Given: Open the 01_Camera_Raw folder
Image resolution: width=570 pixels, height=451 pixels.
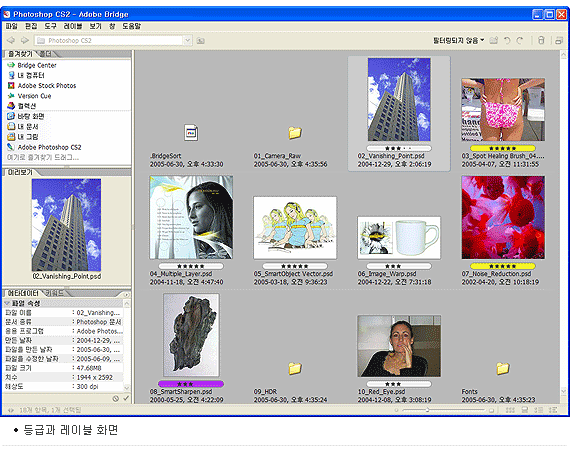Looking at the screenshot, I should [x=295, y=133].
